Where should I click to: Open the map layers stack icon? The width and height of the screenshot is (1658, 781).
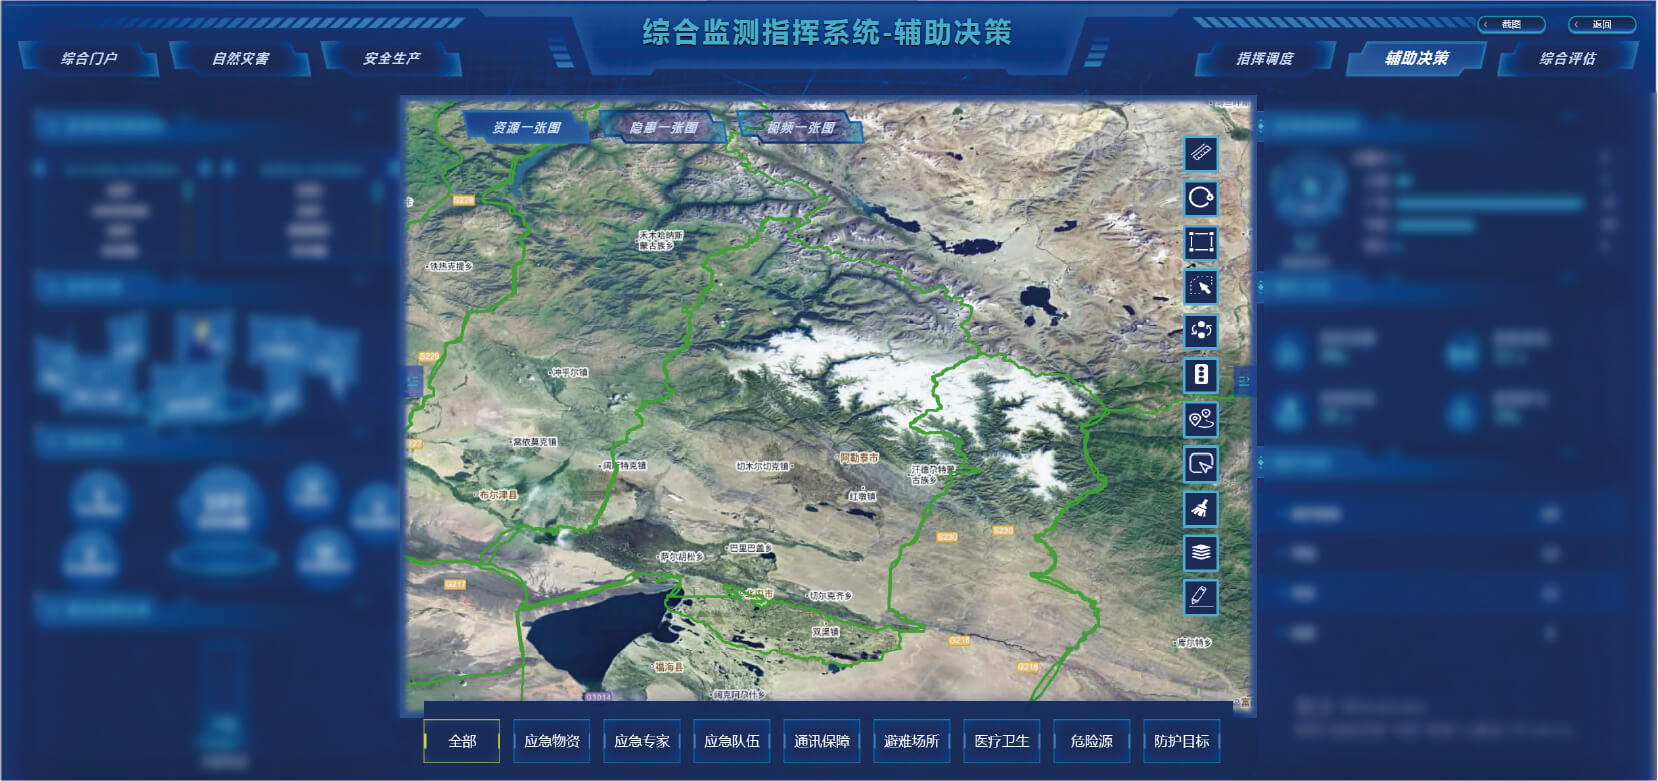tap(1201, 552)
